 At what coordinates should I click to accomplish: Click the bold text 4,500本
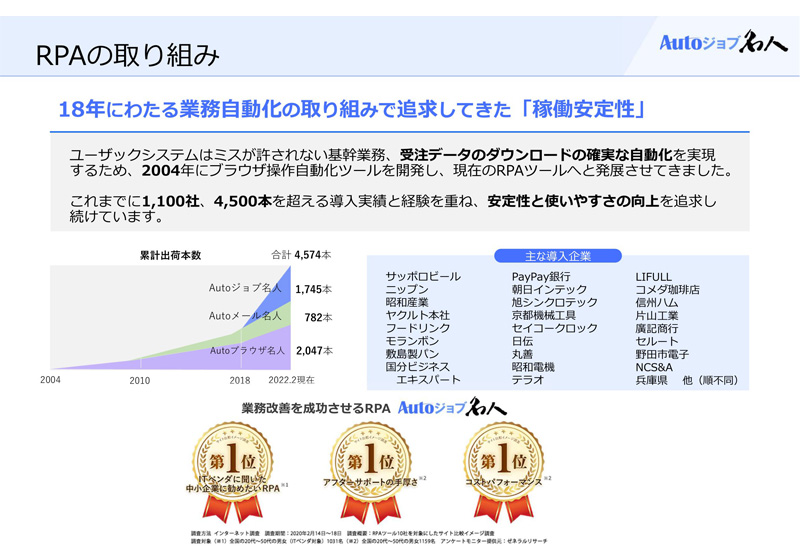click(x=243, y=201)
